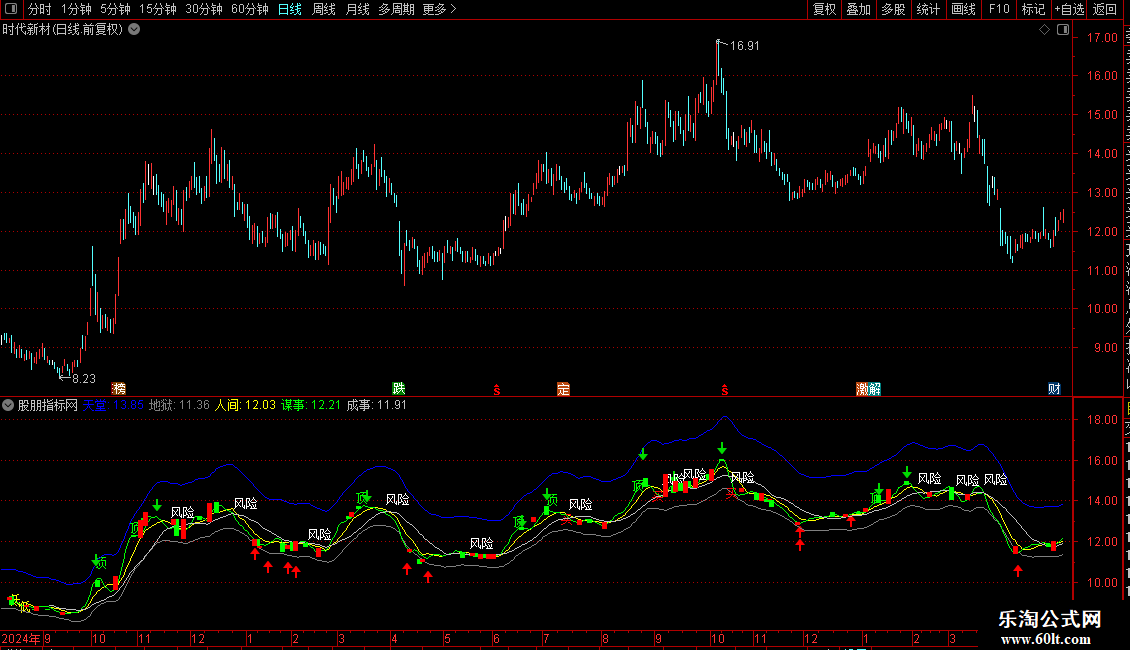Select the 15分钟 period

click(158, 9)
